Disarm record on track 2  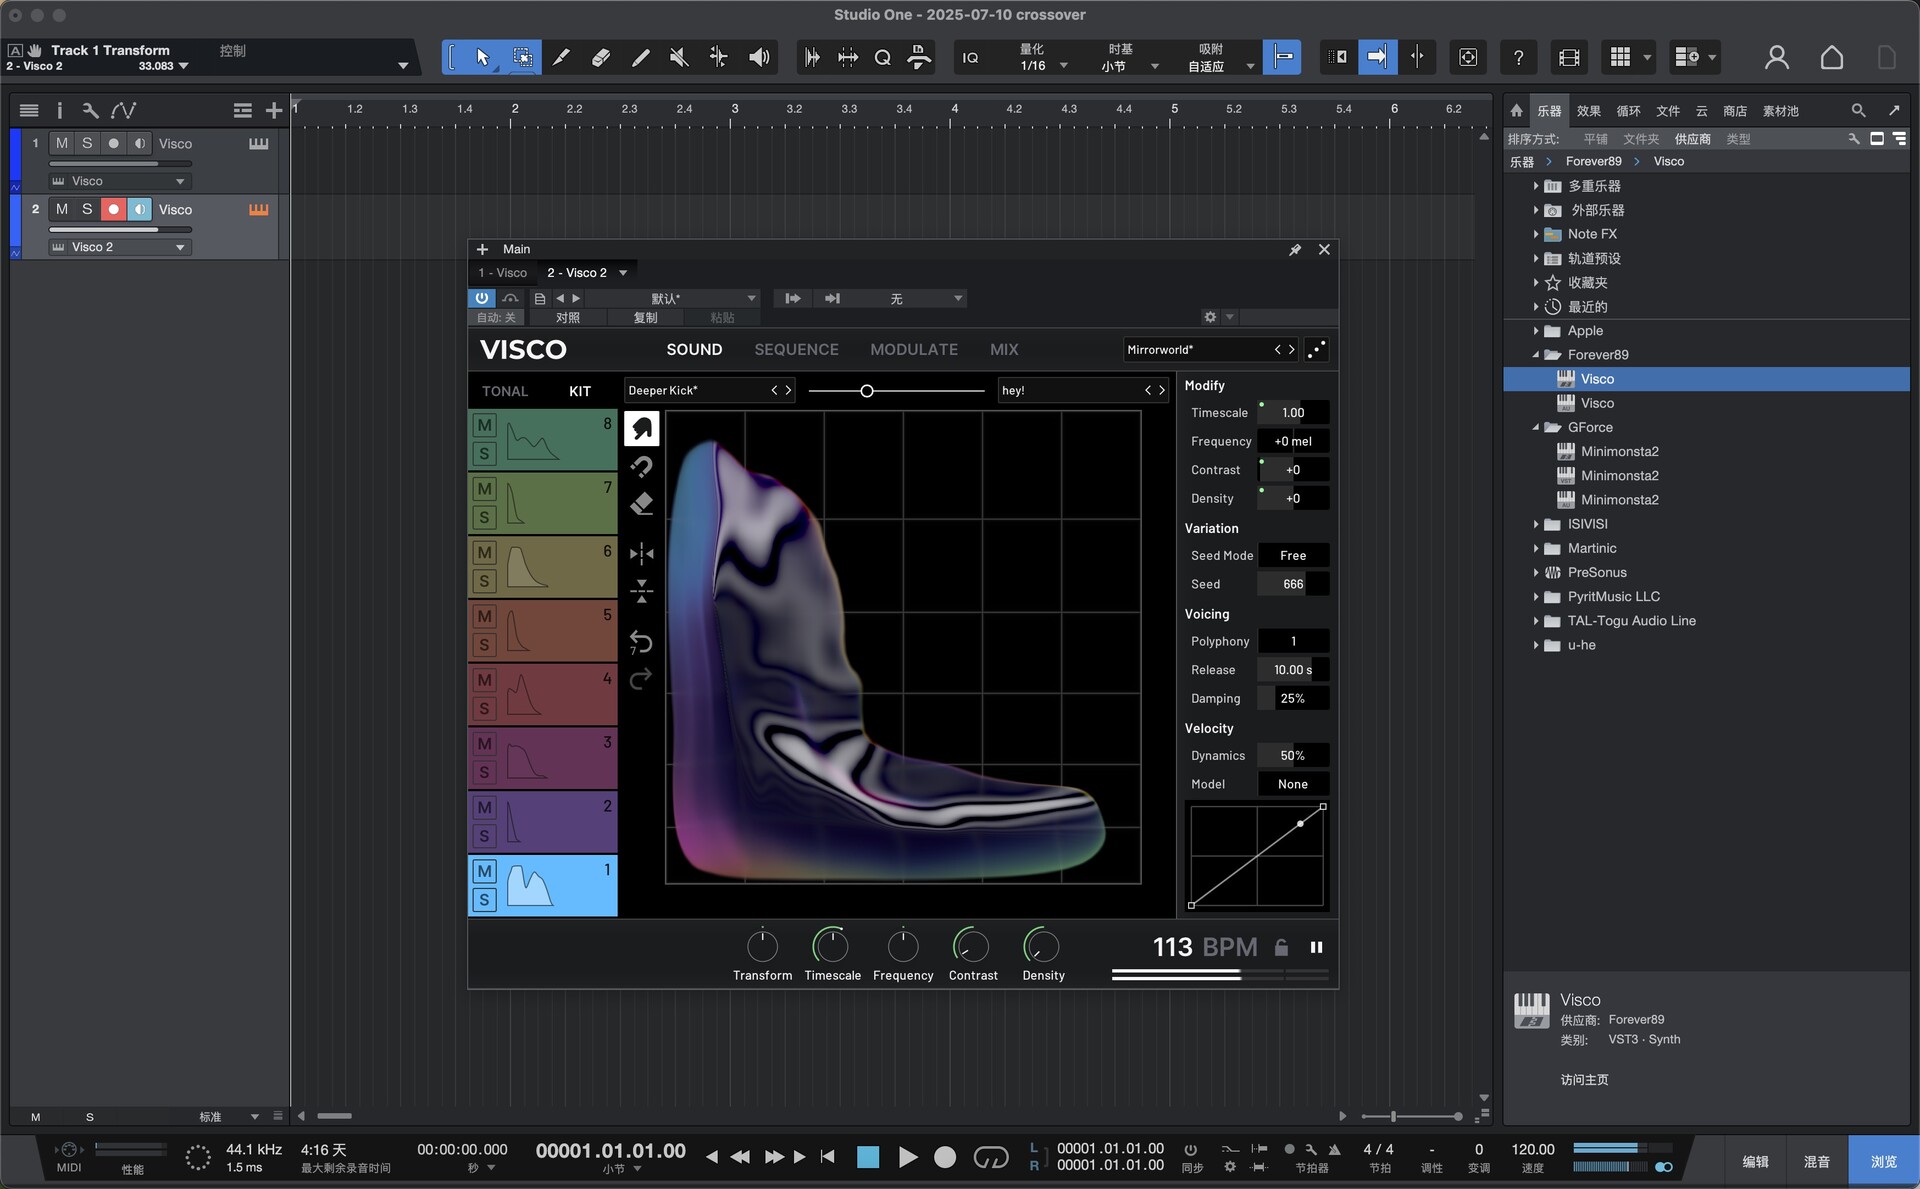[113, 209]
